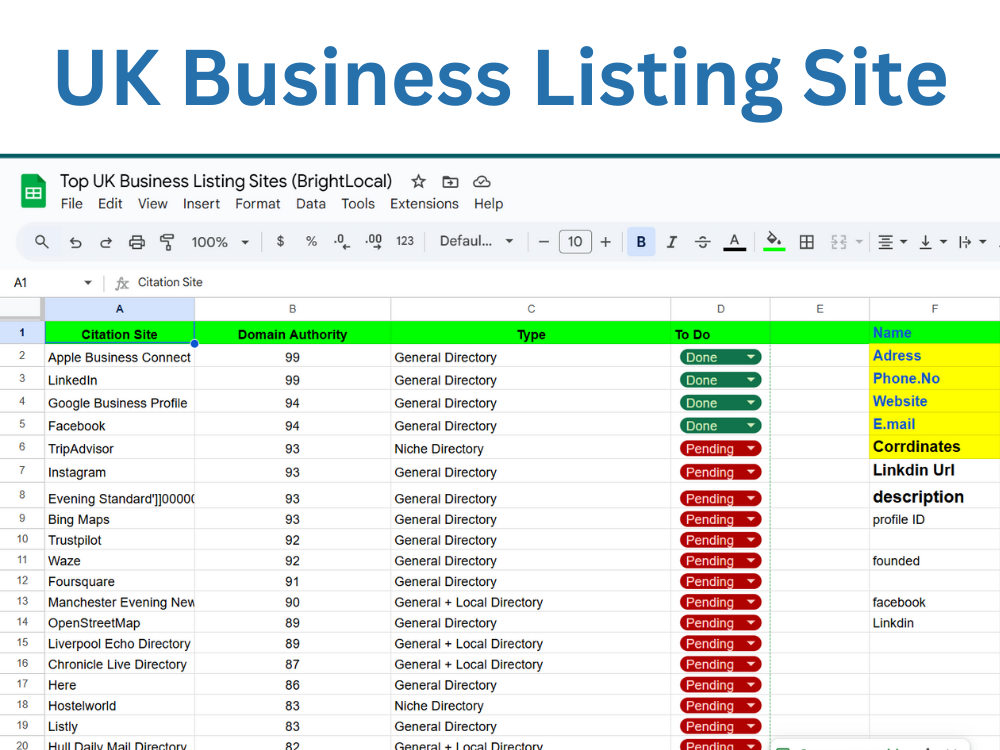Toggle italic formatting
This screenshot has width=1000, height=750.
coord(672,242)
